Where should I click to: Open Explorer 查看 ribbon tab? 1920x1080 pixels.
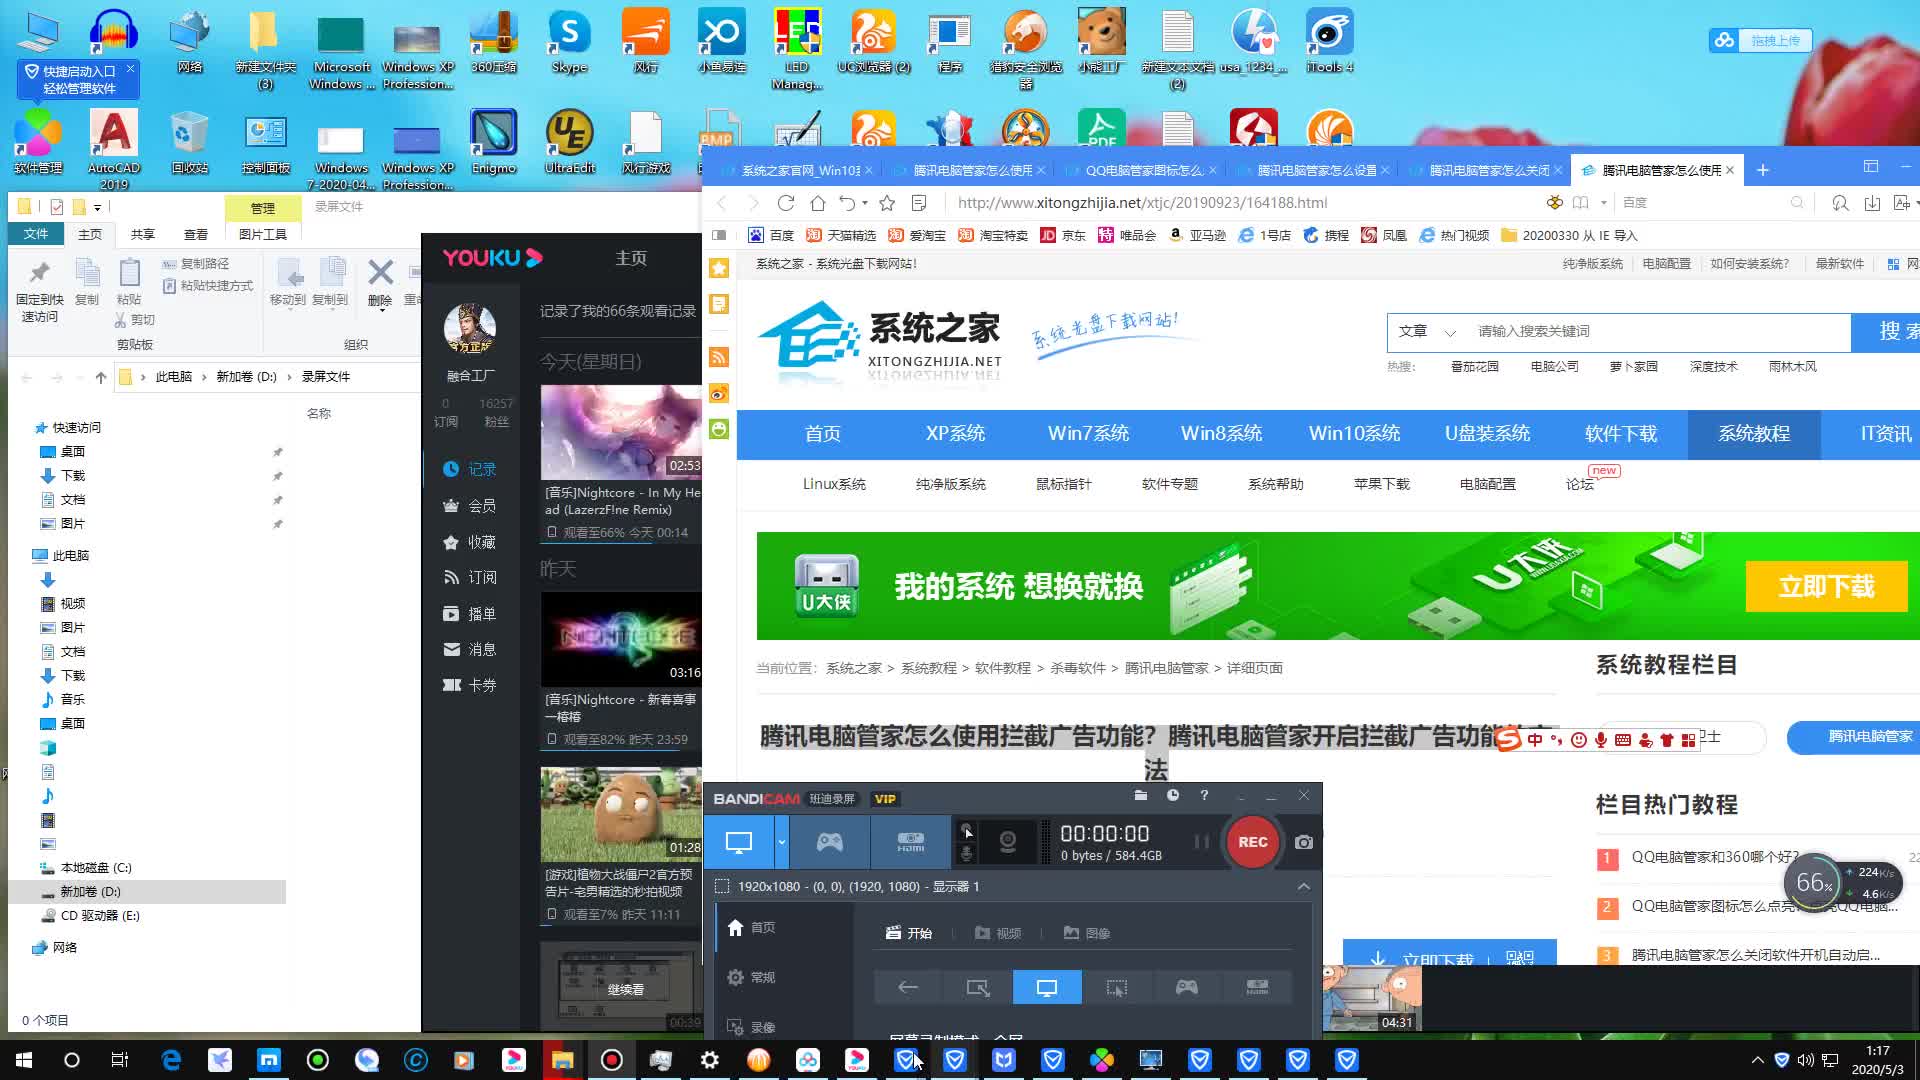(x=196, y=234)
